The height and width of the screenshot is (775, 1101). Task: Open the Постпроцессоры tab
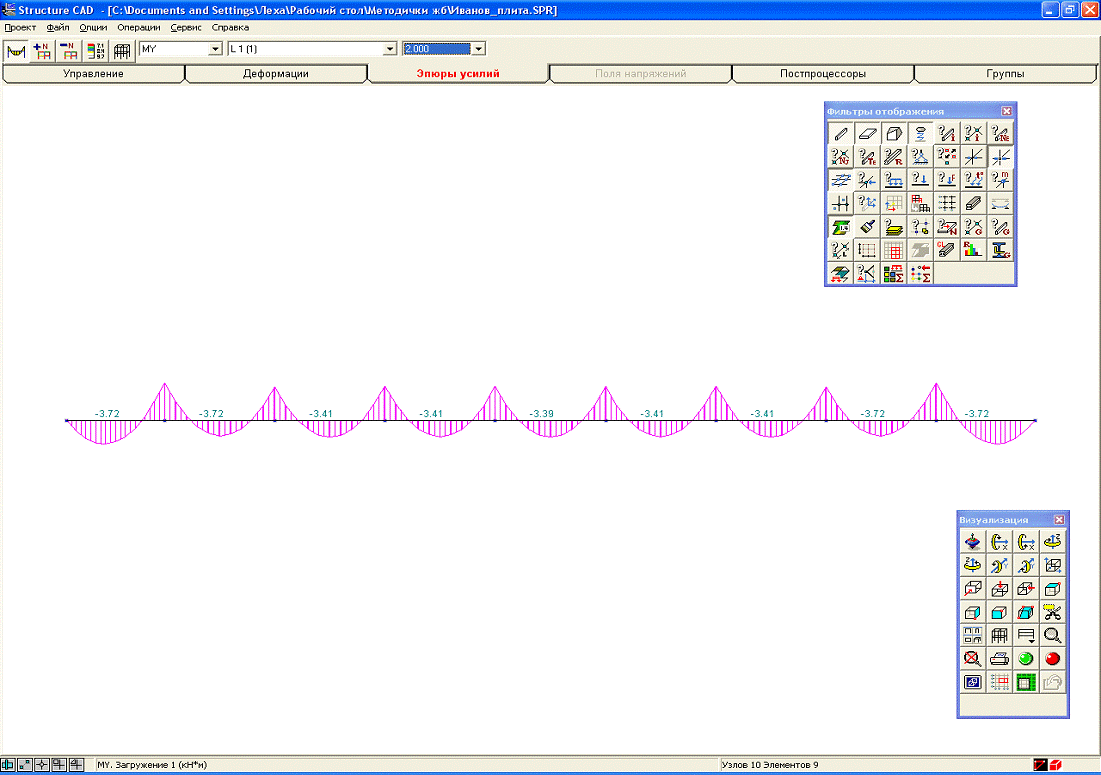coord(822,74)
